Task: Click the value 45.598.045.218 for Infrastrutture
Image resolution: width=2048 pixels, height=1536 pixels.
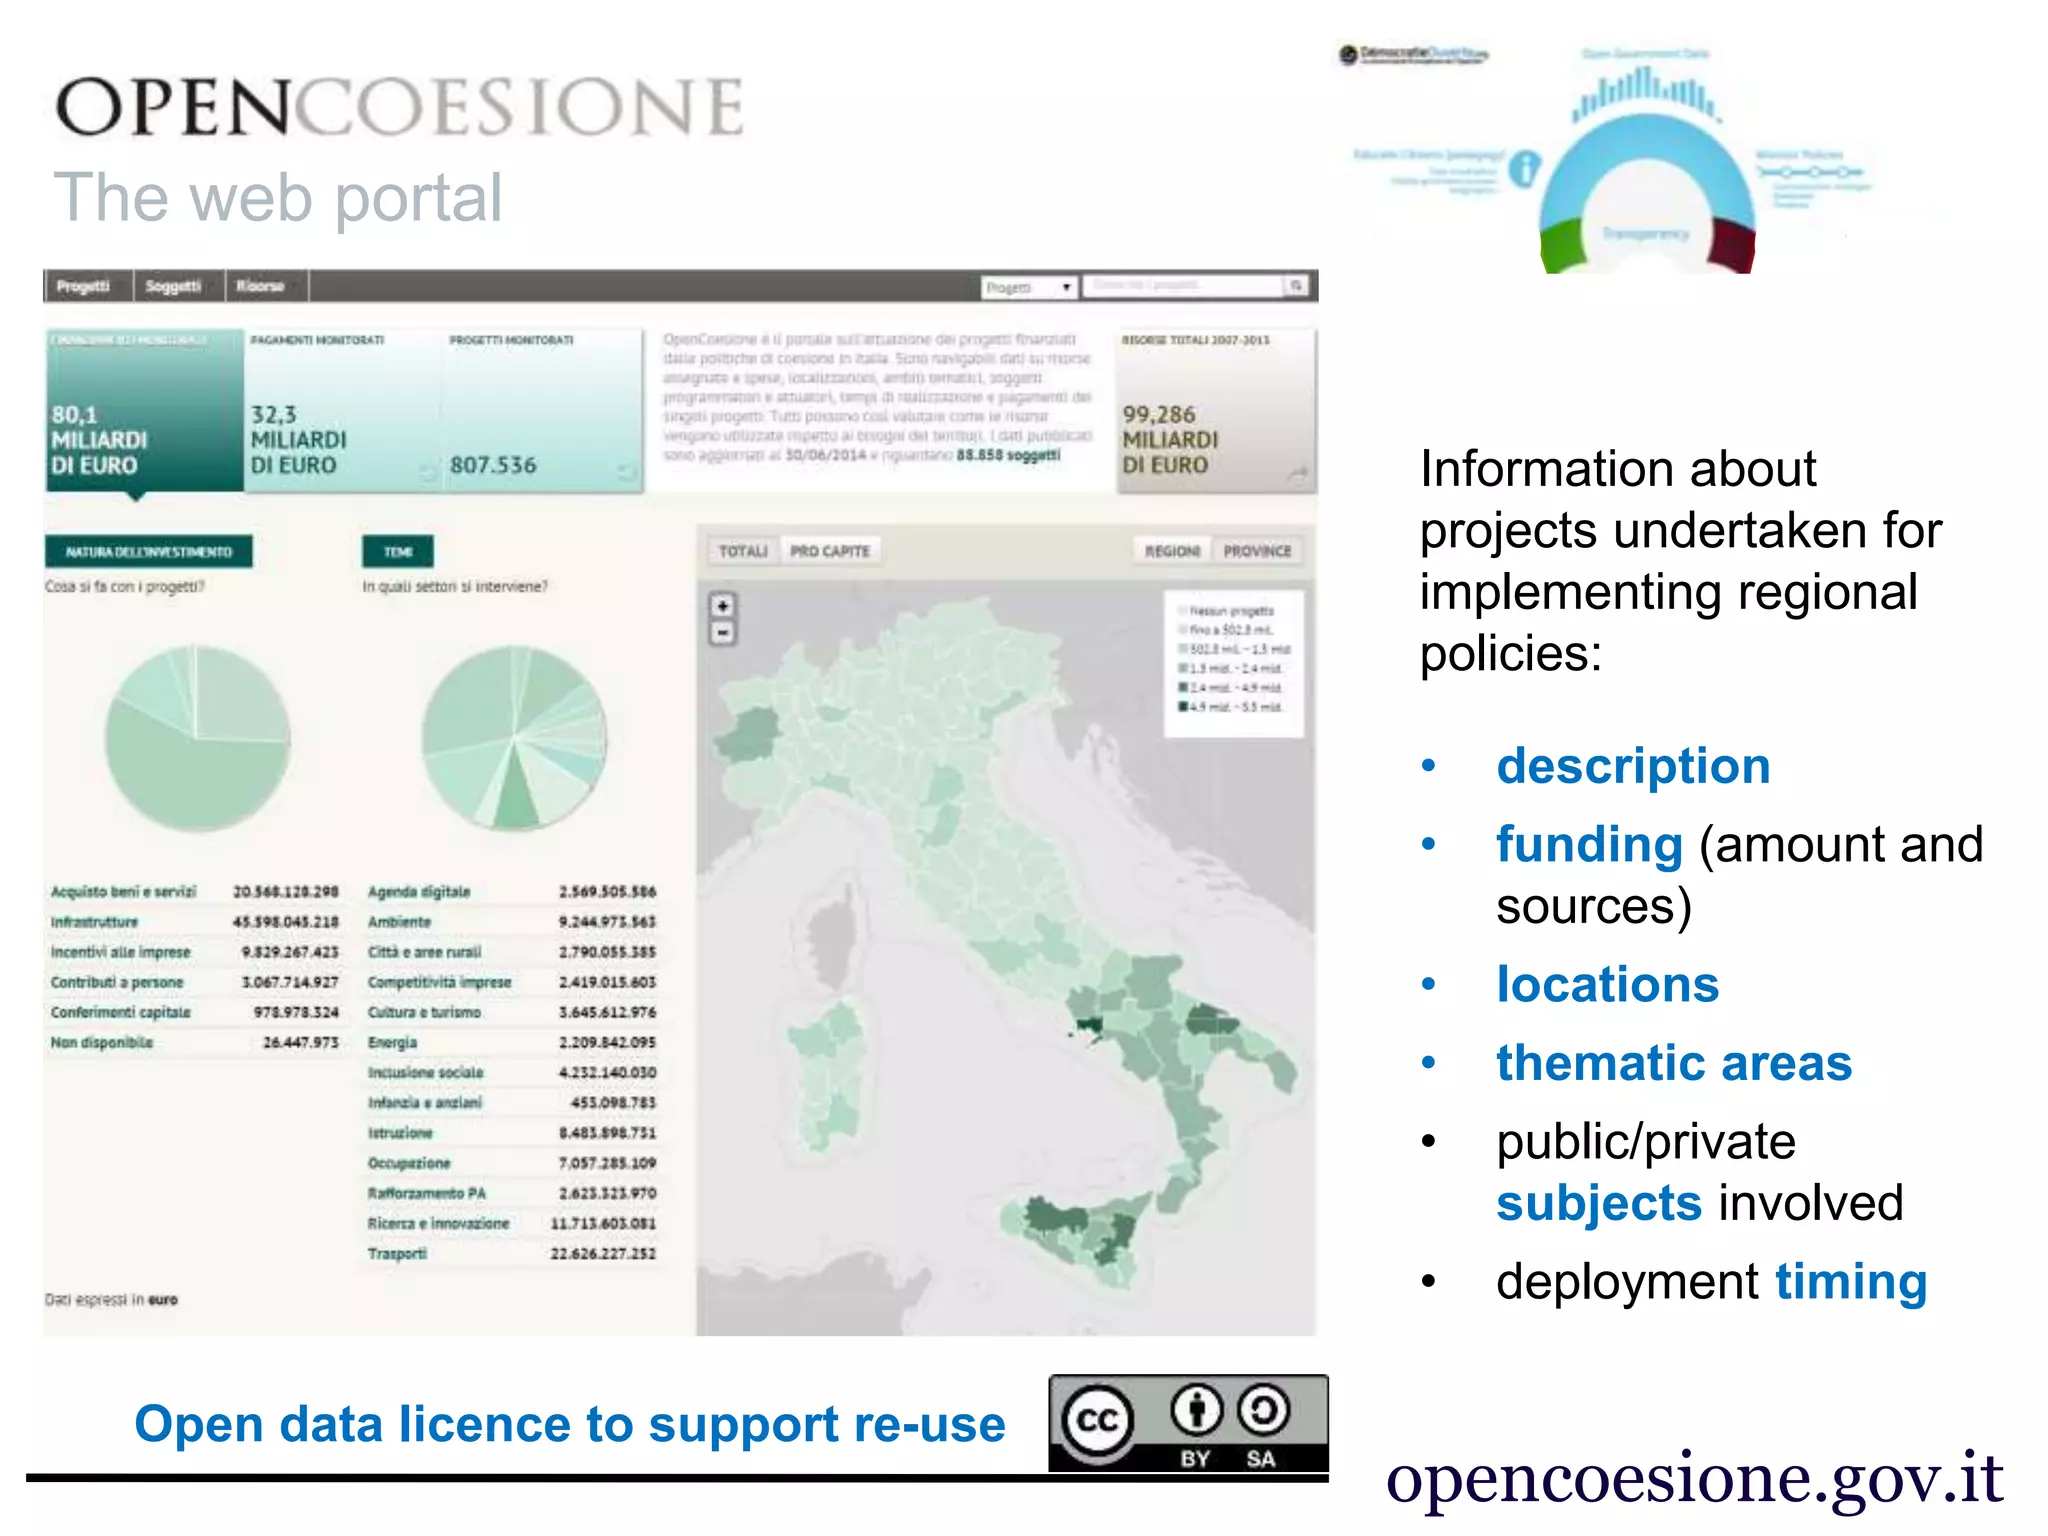Action: click(285, 922)
